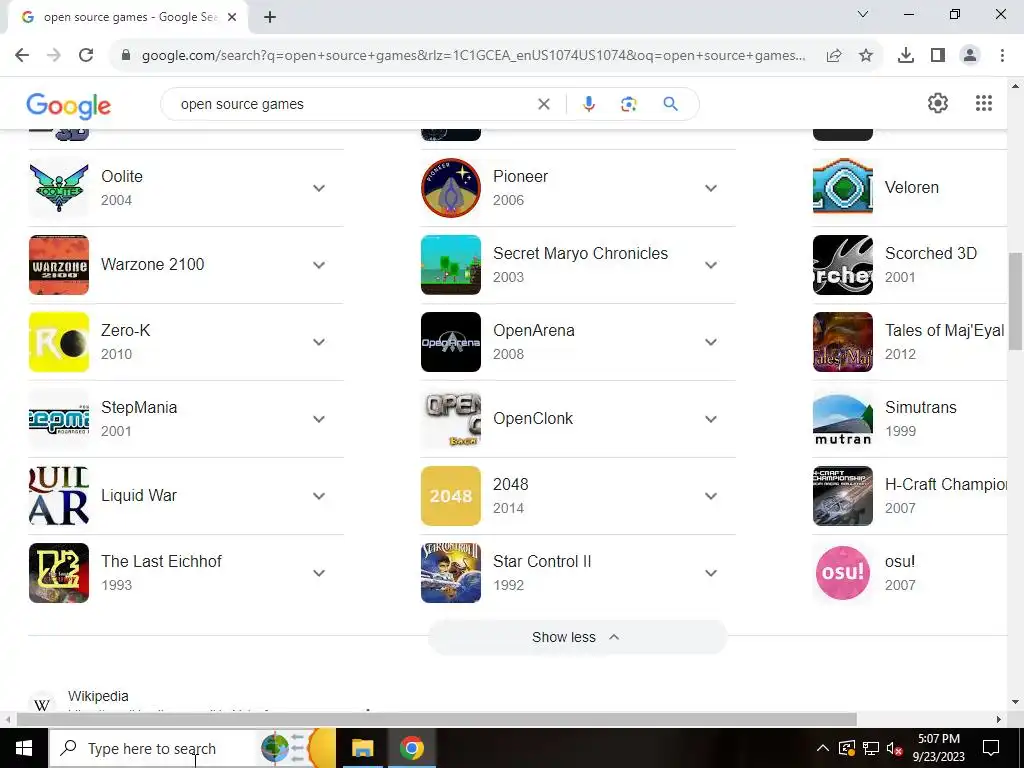The height and width of the screenshot is (768, 1024).
Task: Click the vertical page scrollbar thumb
Action: click(1015, 301)
